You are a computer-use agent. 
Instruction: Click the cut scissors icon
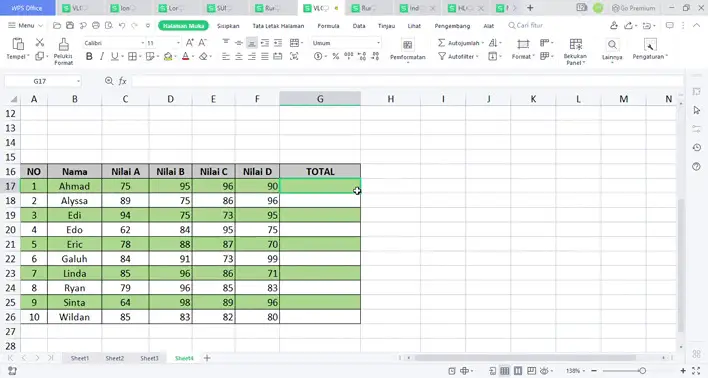(40, 42)
